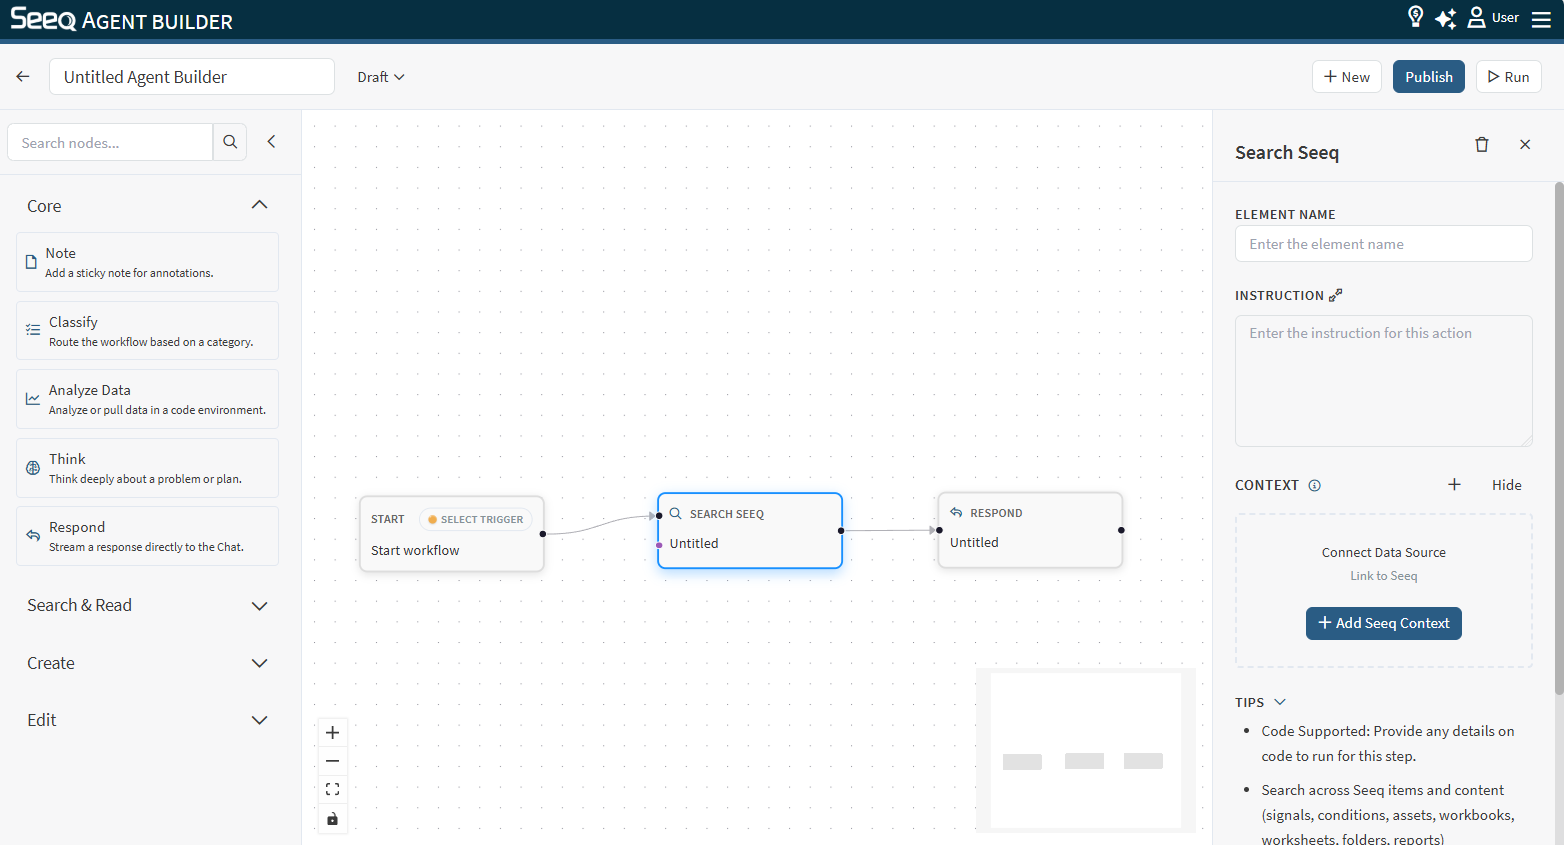Click the Add Seeq Context button
The height and width of the screenshot is (845, 1564).
[x=1383, y=623]
